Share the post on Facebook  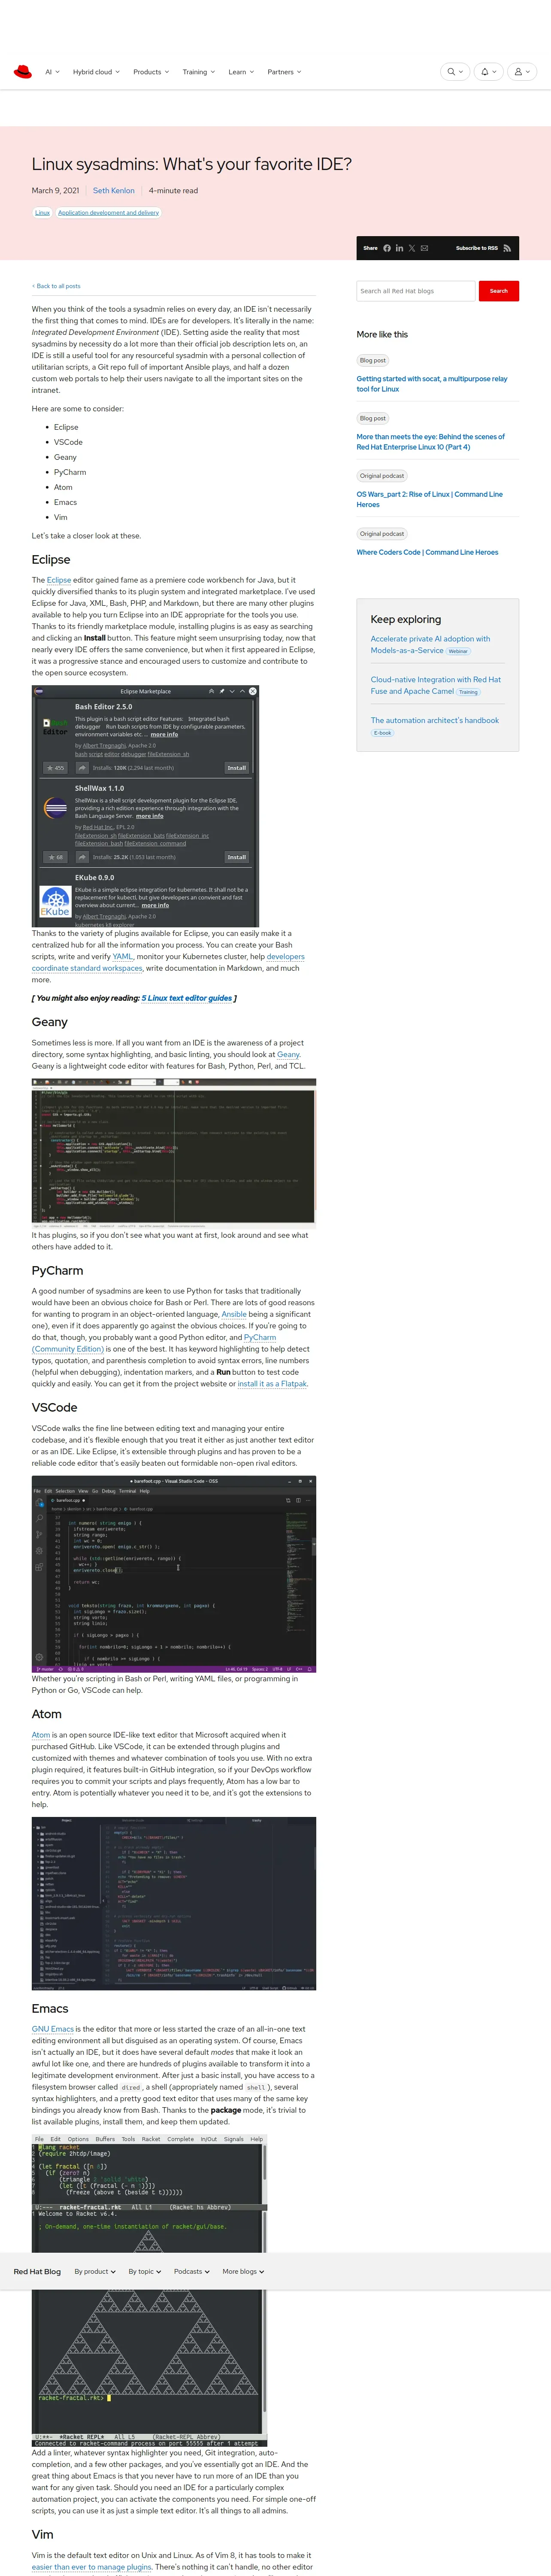387,248
